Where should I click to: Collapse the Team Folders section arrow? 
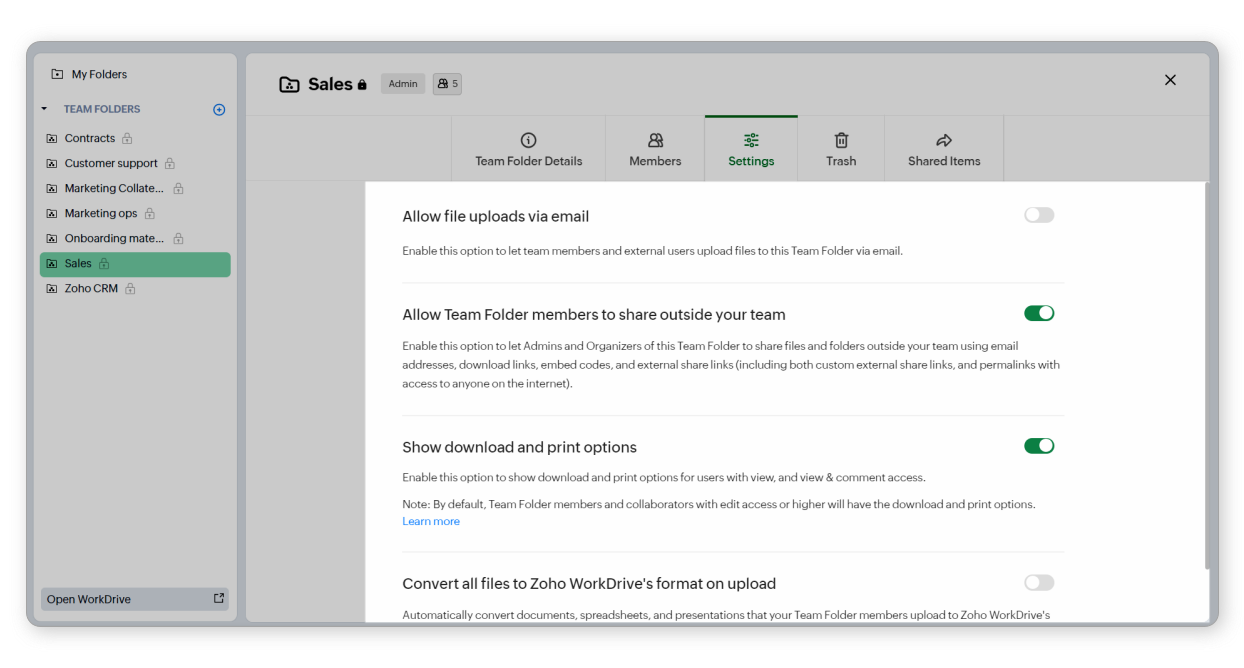point(44,109)
